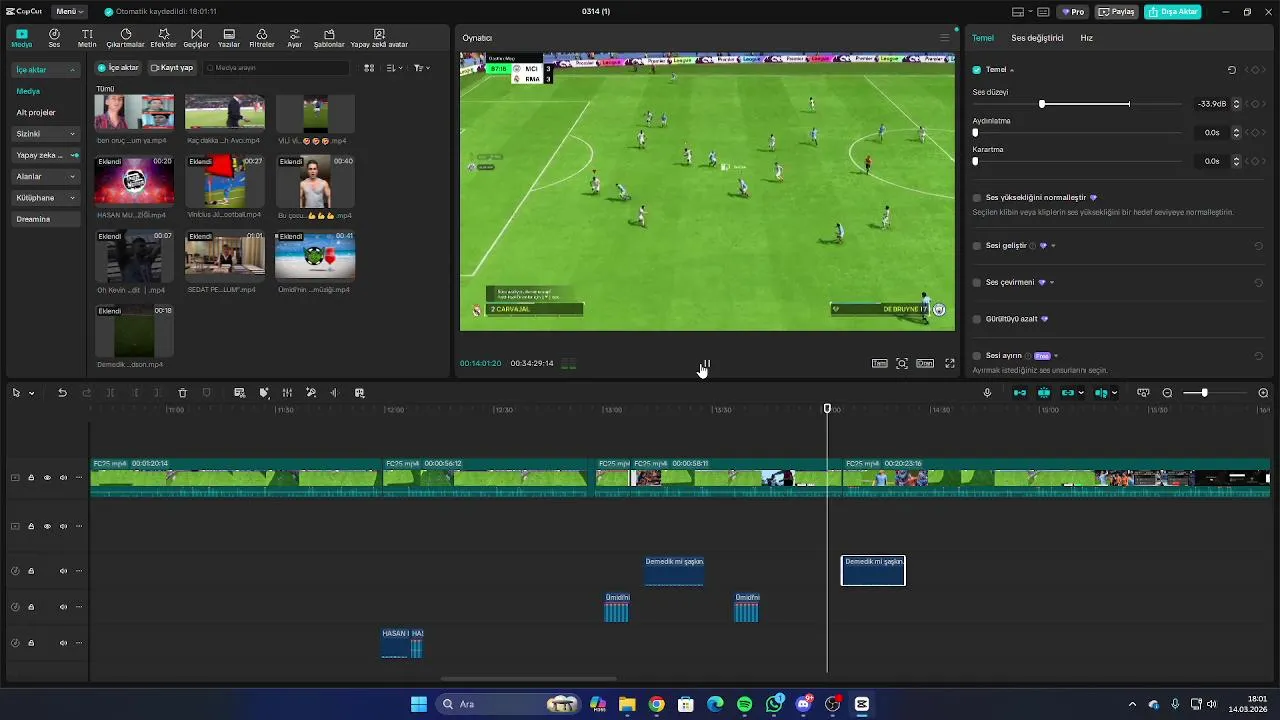The height and width of the screenshot is (720, 1280).
Task: Switch to the Ses değiştirici tab
Action: pyautogui.click(x=1037, y=38)
